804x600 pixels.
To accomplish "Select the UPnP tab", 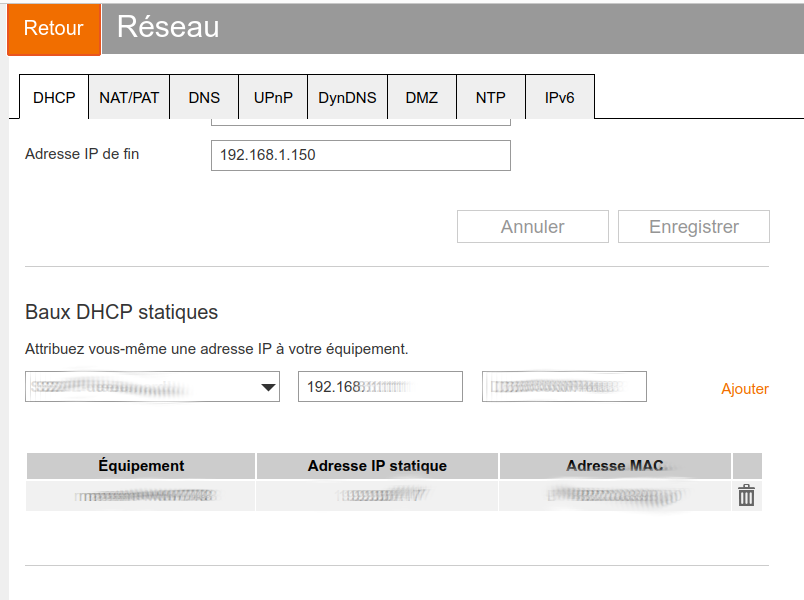I will [x=273, y=98].
